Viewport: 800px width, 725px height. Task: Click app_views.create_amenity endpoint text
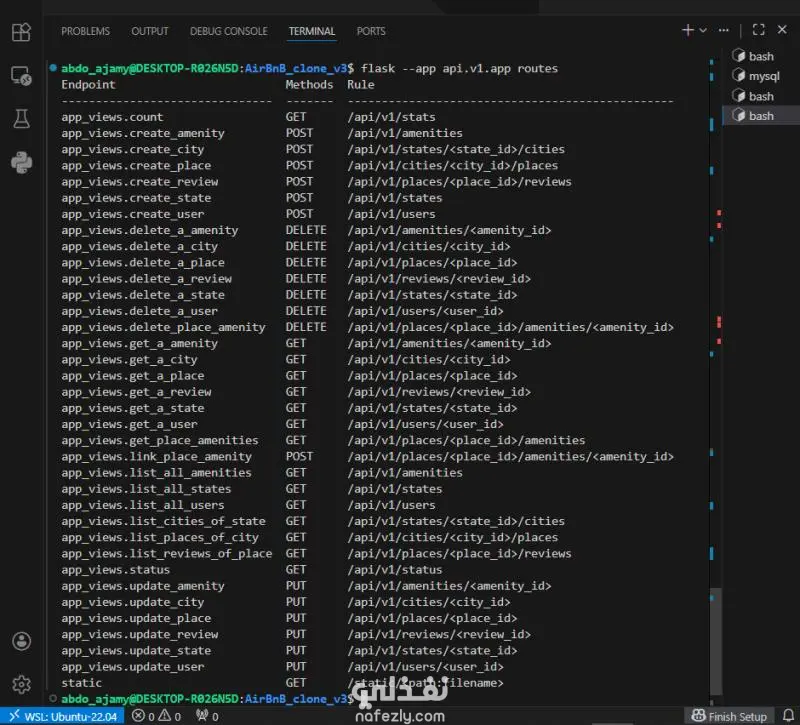pyautogui.click(x=143, y=134)
